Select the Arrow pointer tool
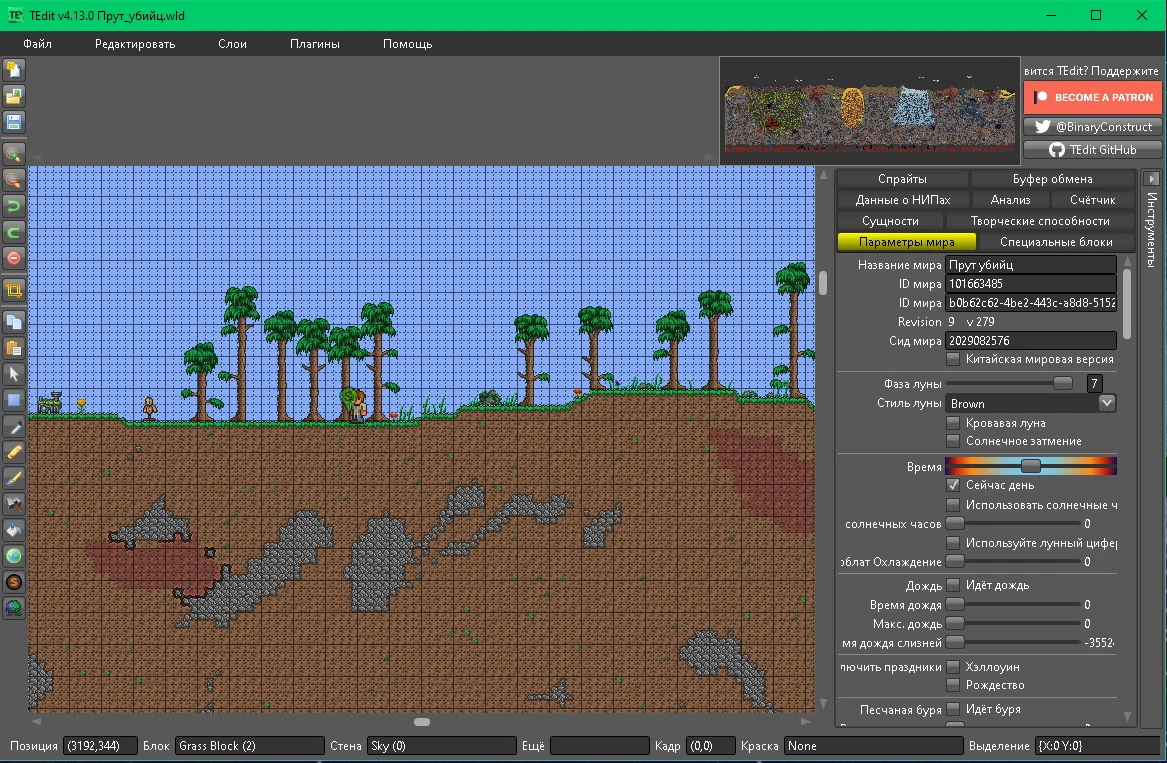Screen dimensions: 1167x763 (14, 374)
